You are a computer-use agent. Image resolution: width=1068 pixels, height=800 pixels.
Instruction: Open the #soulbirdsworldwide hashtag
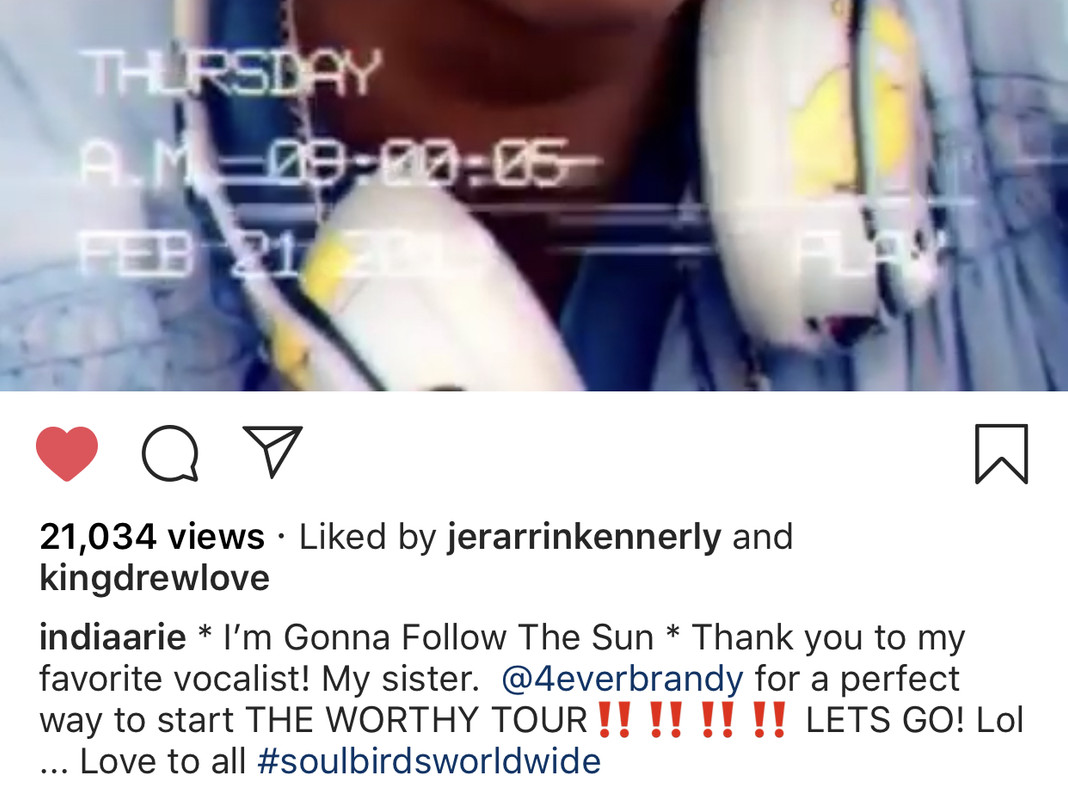429,761
